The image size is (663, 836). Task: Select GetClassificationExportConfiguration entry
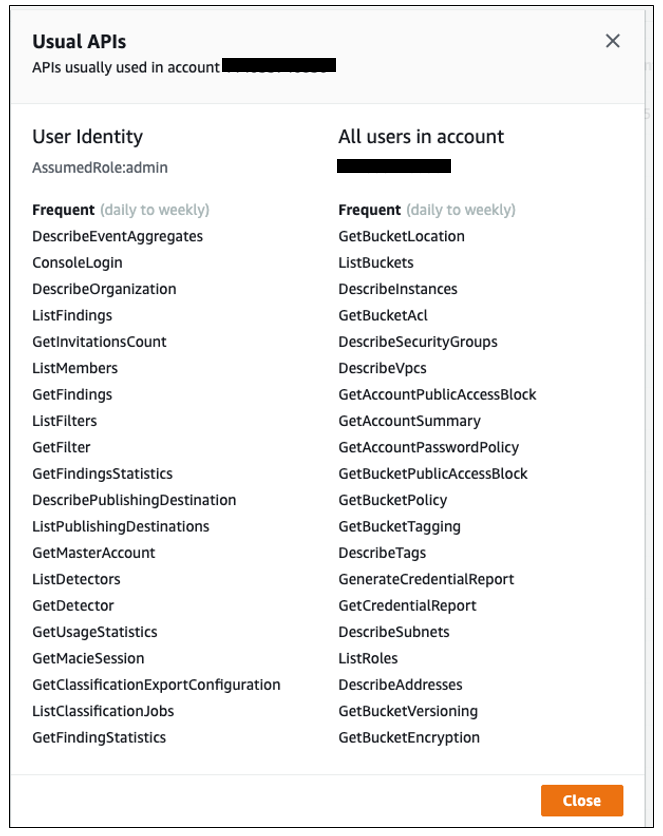156,684
